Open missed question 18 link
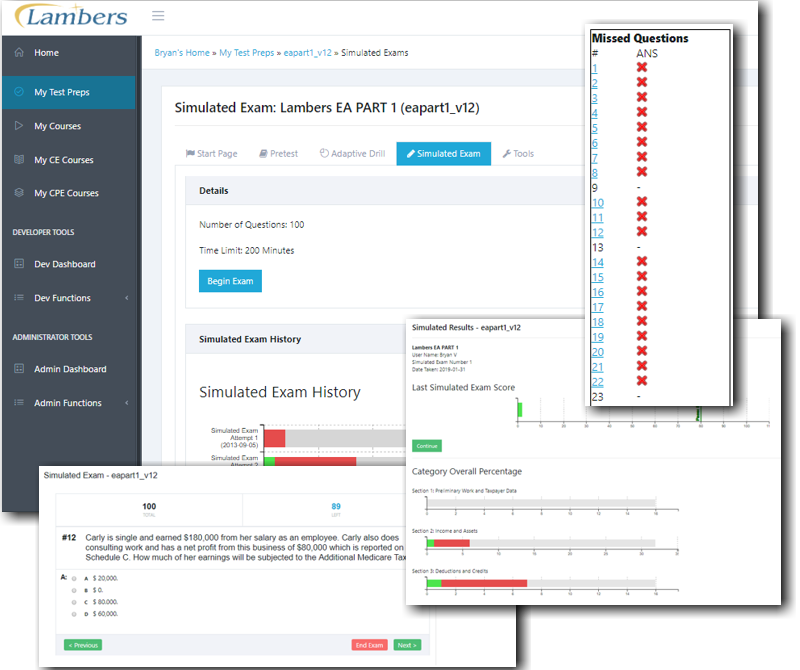800x670 pixels. coord(597,322)
